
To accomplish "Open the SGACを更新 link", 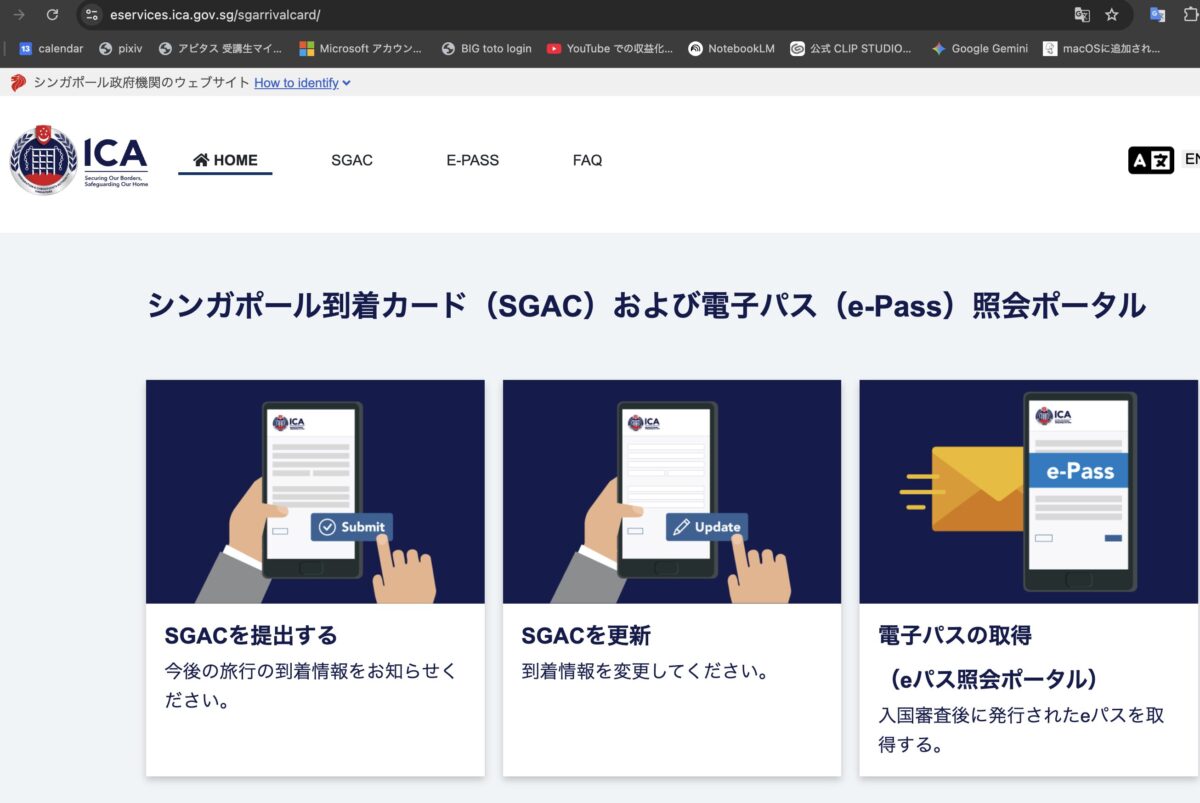I will [x=586, y=635].
